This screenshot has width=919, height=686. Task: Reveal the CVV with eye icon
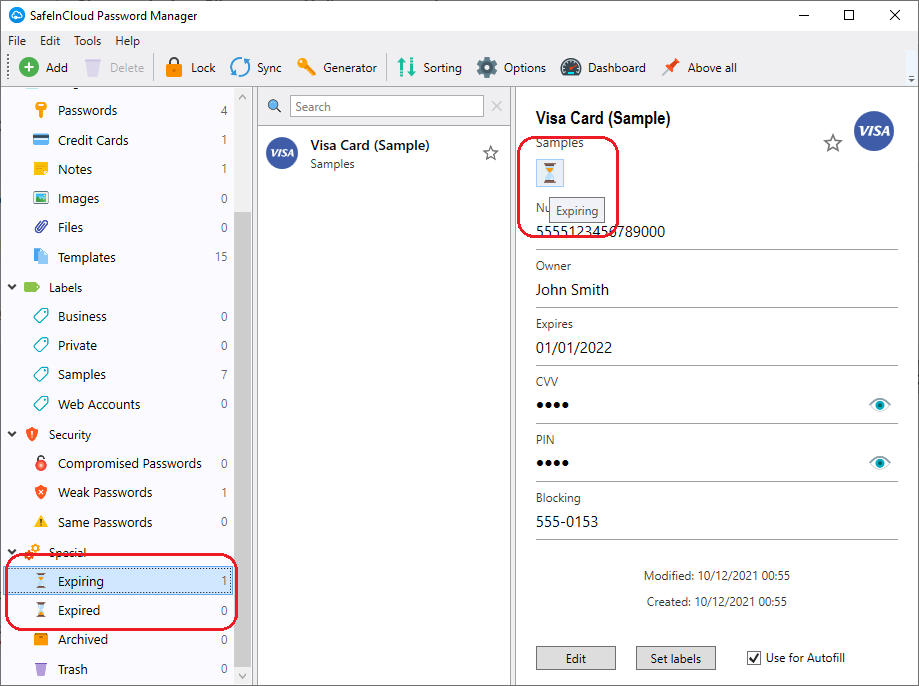tap(879, 405)
